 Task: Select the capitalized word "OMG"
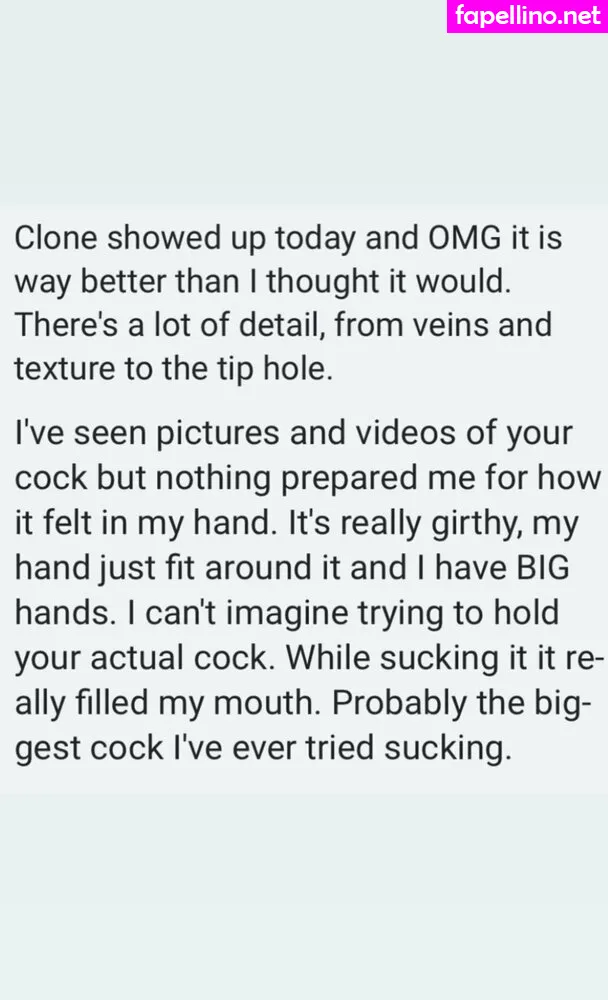pos(464,238)
